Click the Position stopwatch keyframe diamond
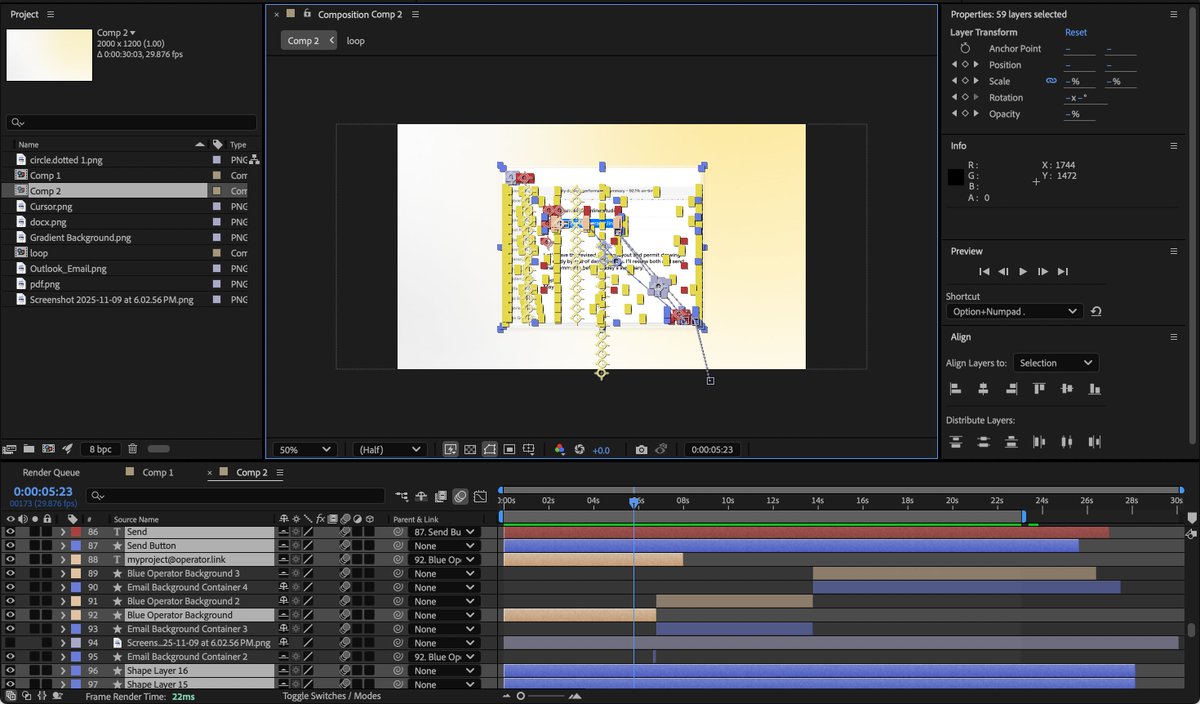 [x=965, y=65]
